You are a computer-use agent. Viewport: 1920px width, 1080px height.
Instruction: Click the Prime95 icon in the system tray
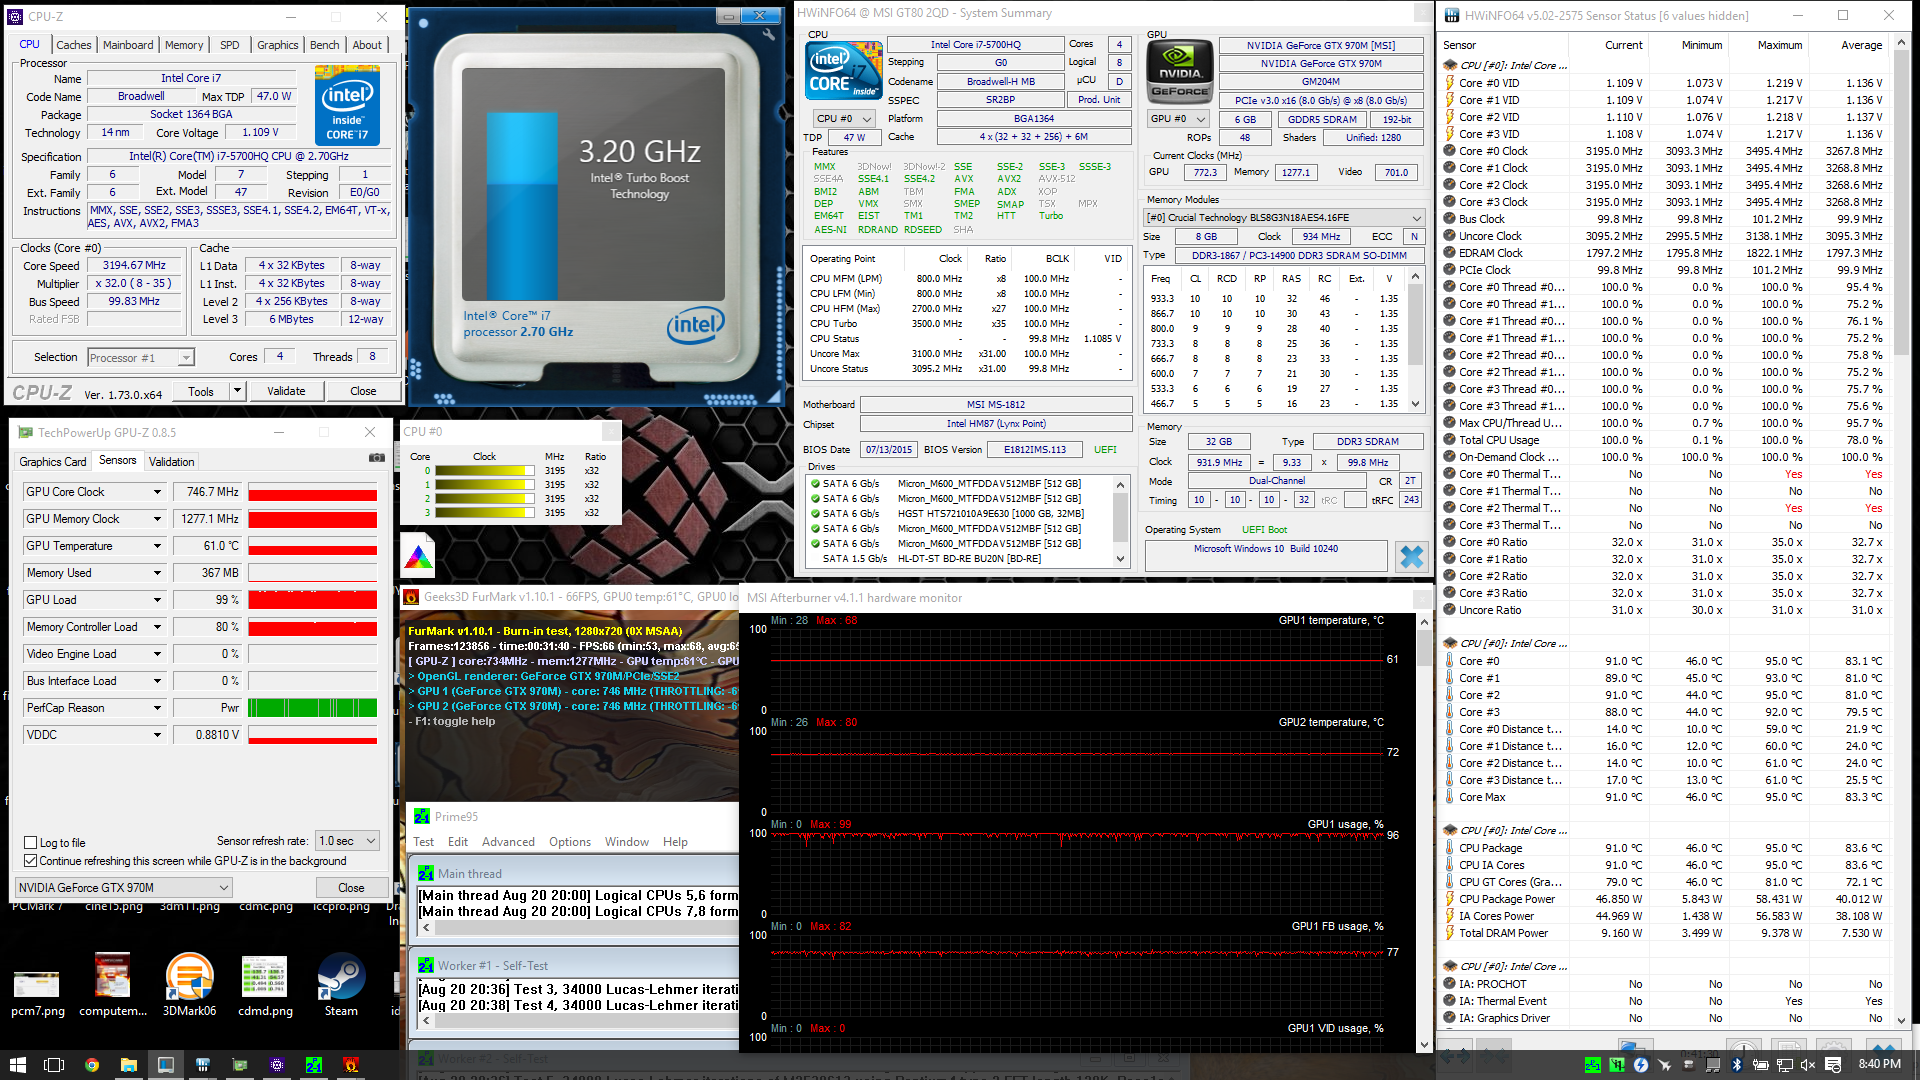[x=1593, y=1065]
